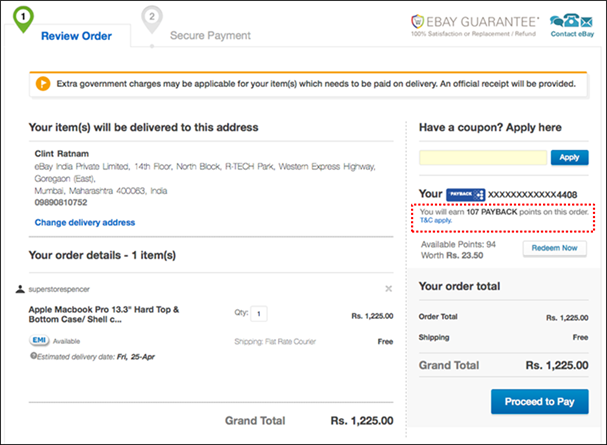Apply the coupon code

click(x=569, y=157)
